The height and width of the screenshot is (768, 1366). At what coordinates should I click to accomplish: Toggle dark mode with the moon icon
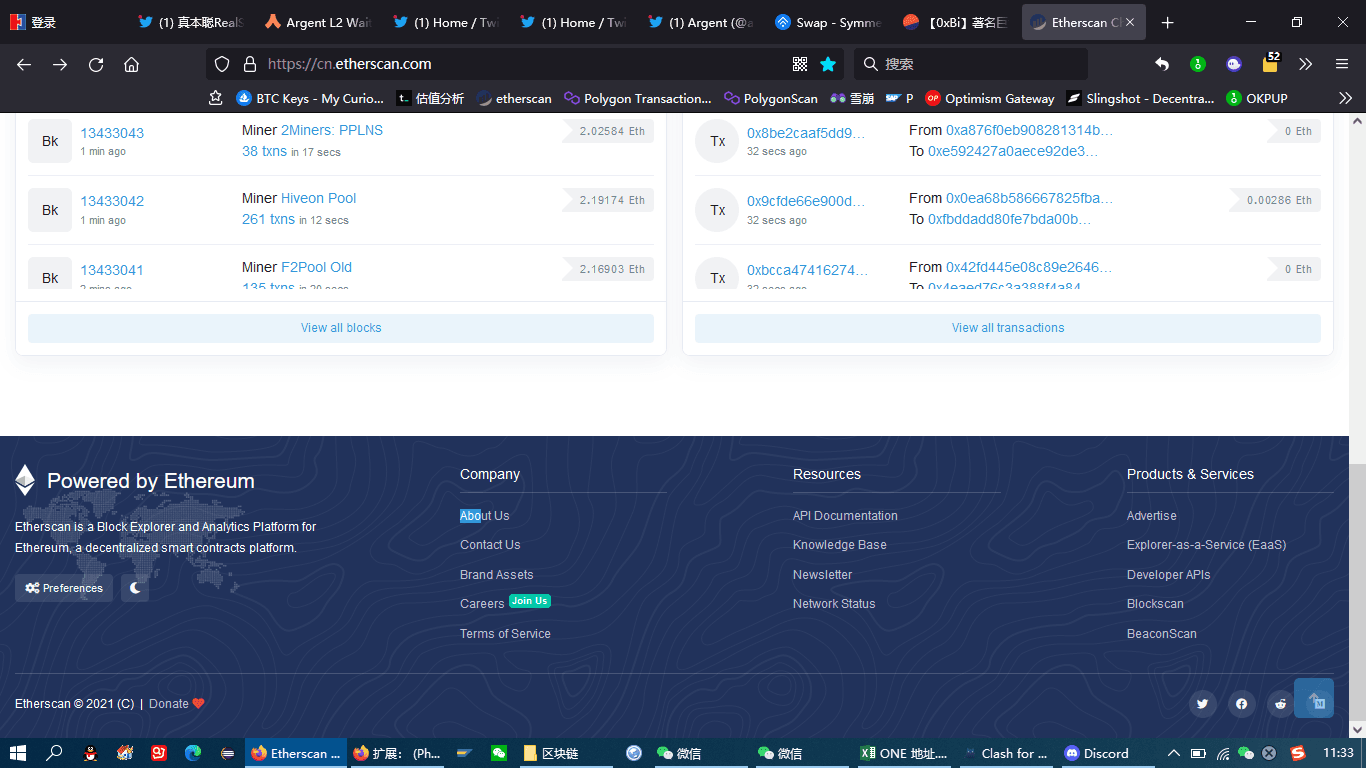point(135,588)
